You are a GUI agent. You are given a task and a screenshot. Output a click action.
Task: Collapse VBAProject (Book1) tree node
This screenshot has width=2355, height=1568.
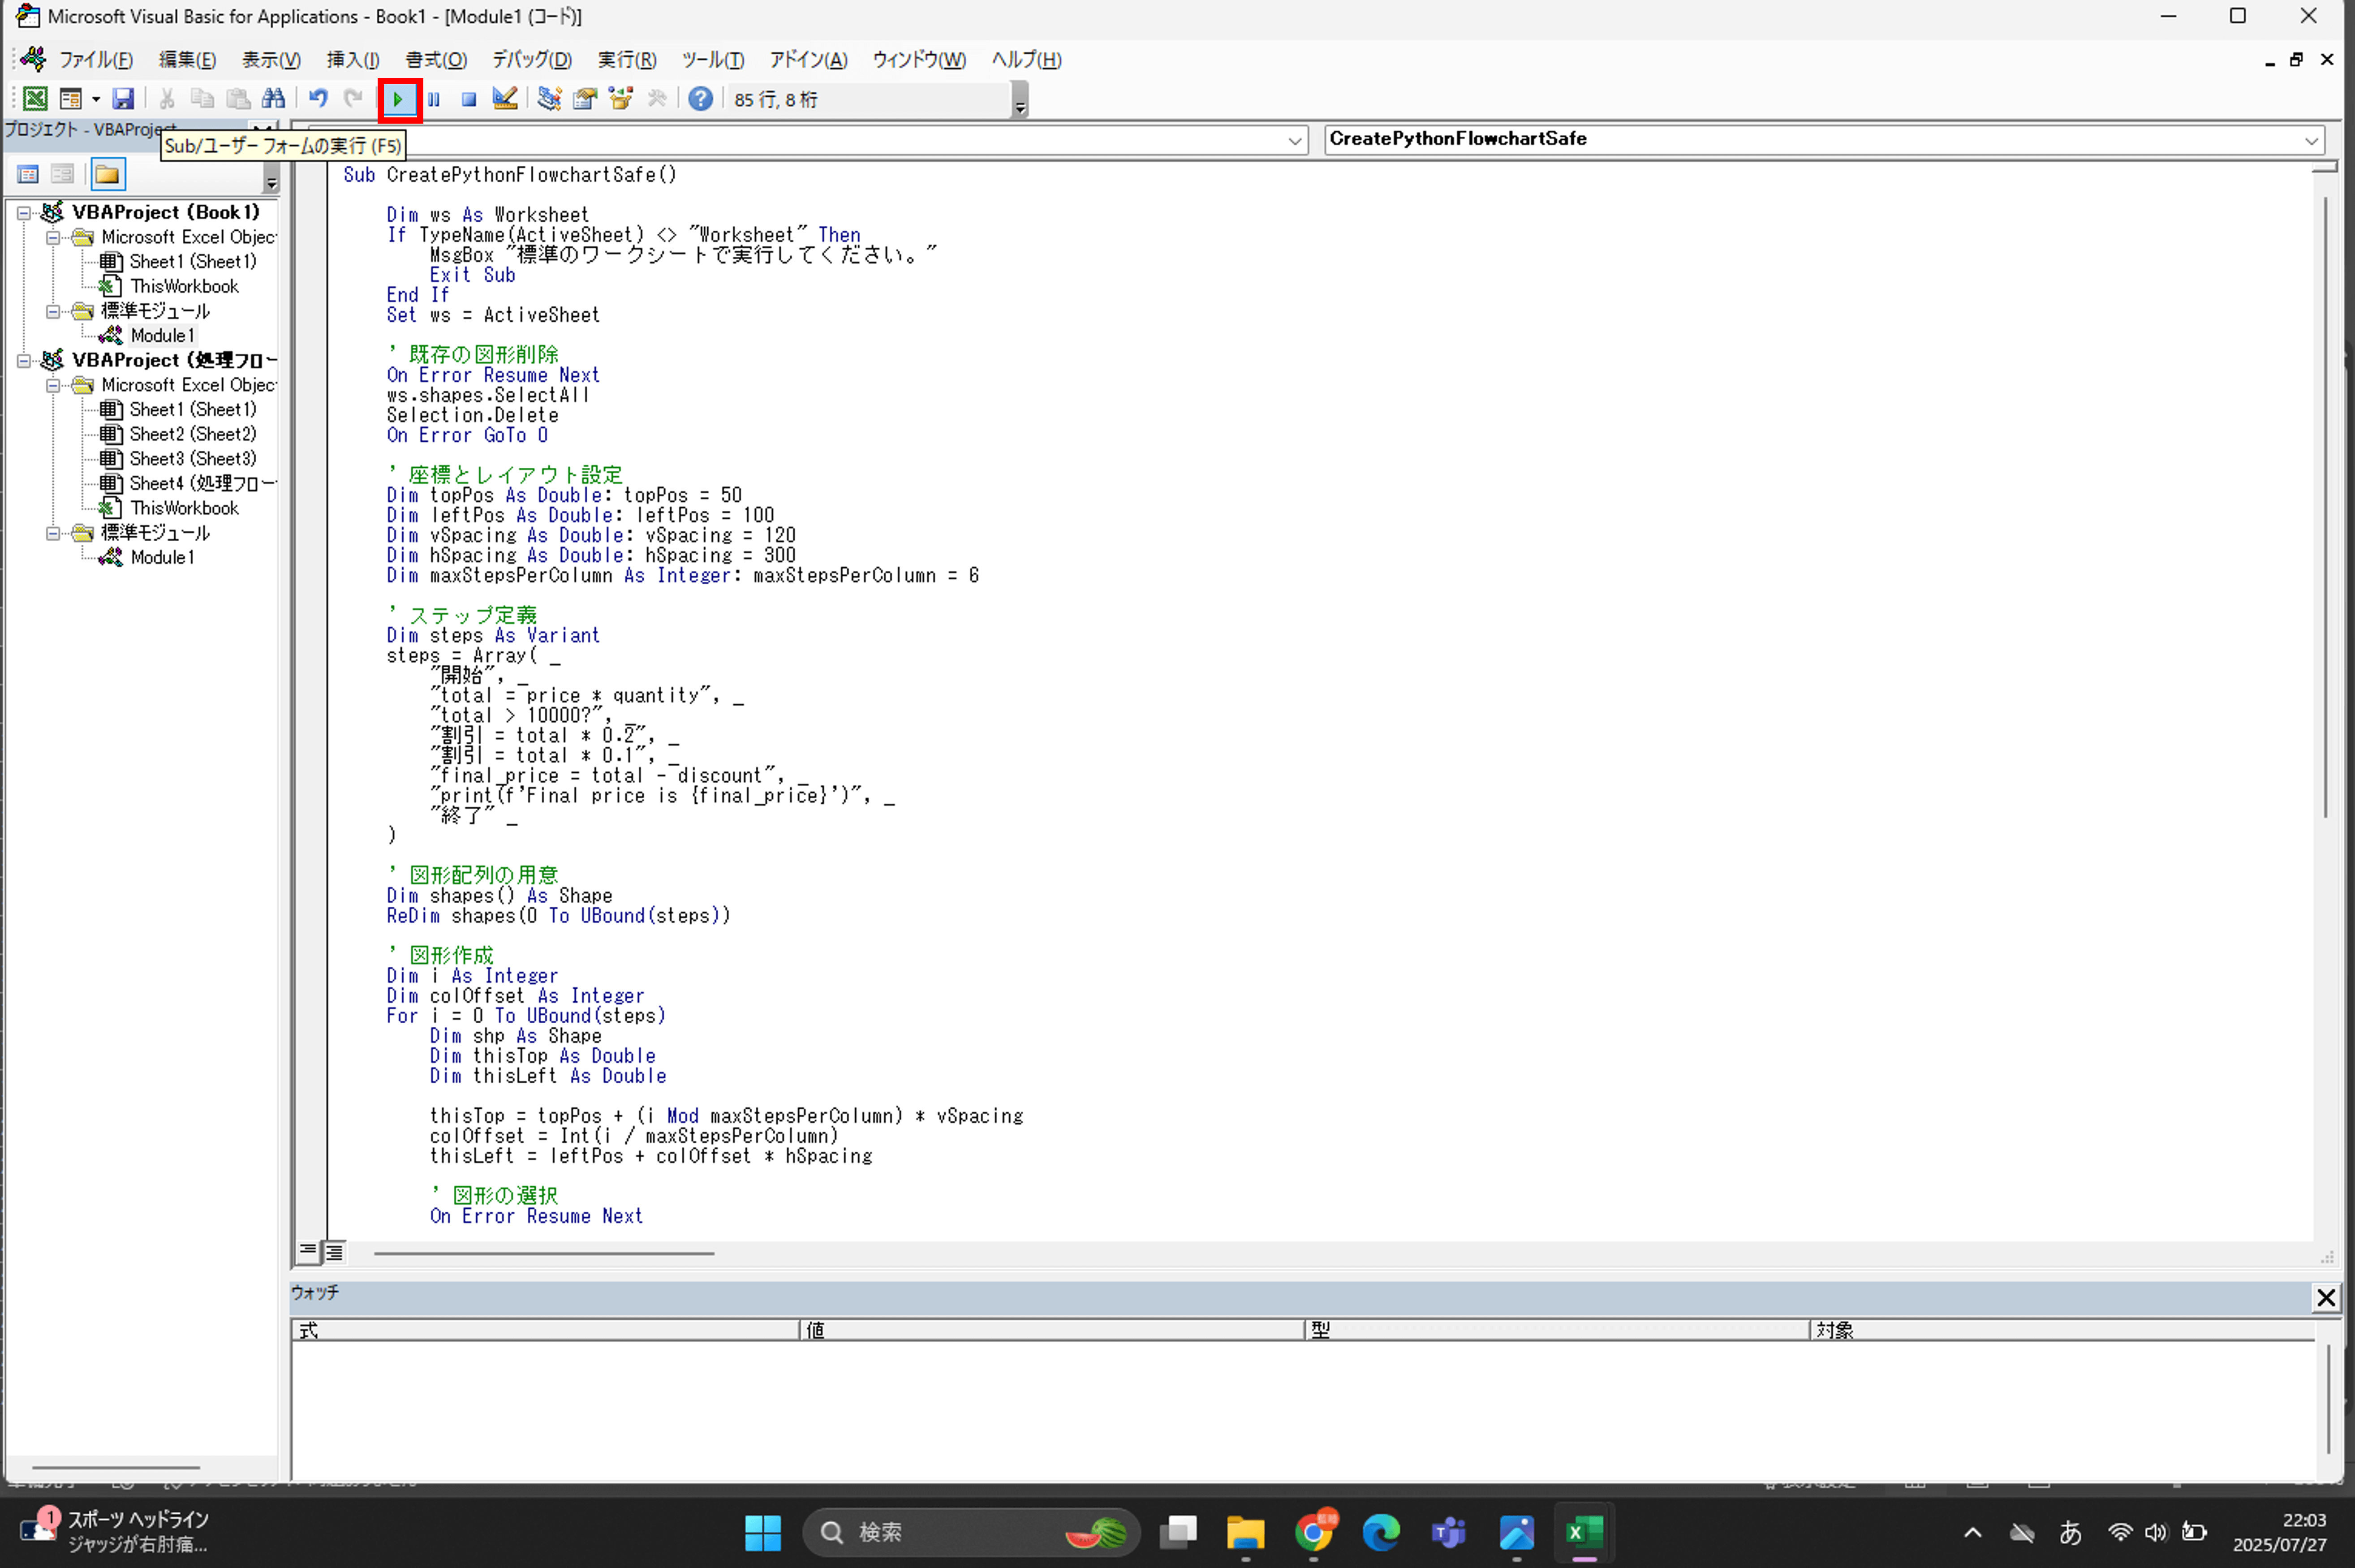click(x=24, y=213)
